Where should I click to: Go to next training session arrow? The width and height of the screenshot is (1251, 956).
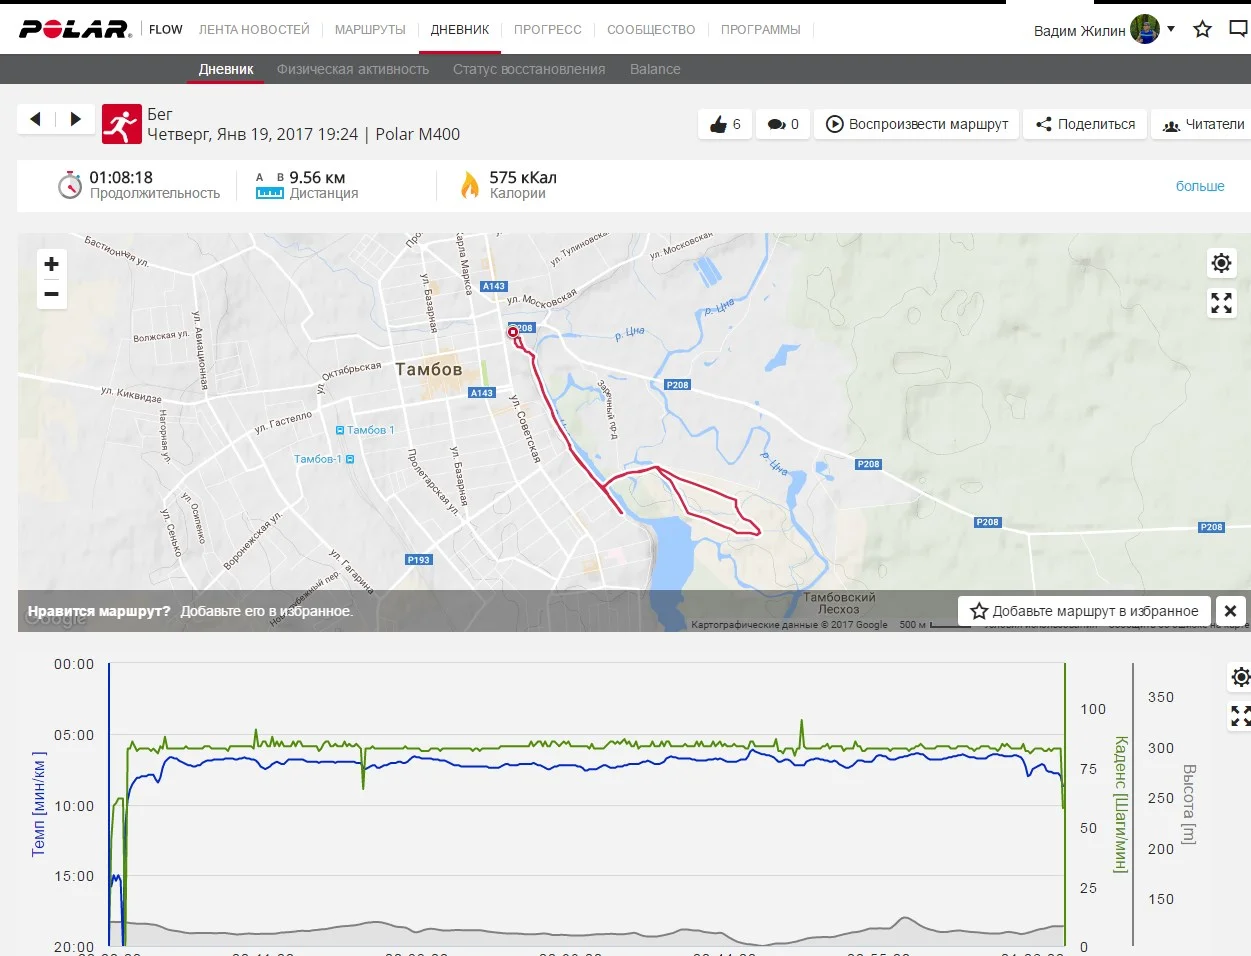coord(76,119)
